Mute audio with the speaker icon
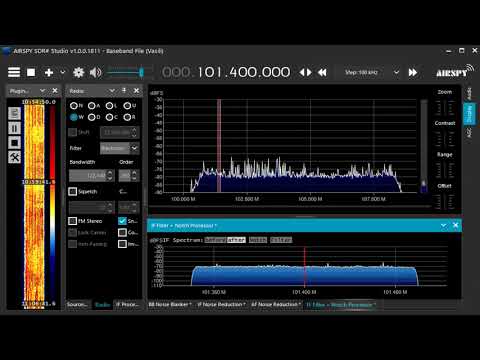The width and height of the screenshot is (480, 360). point(95,72)
